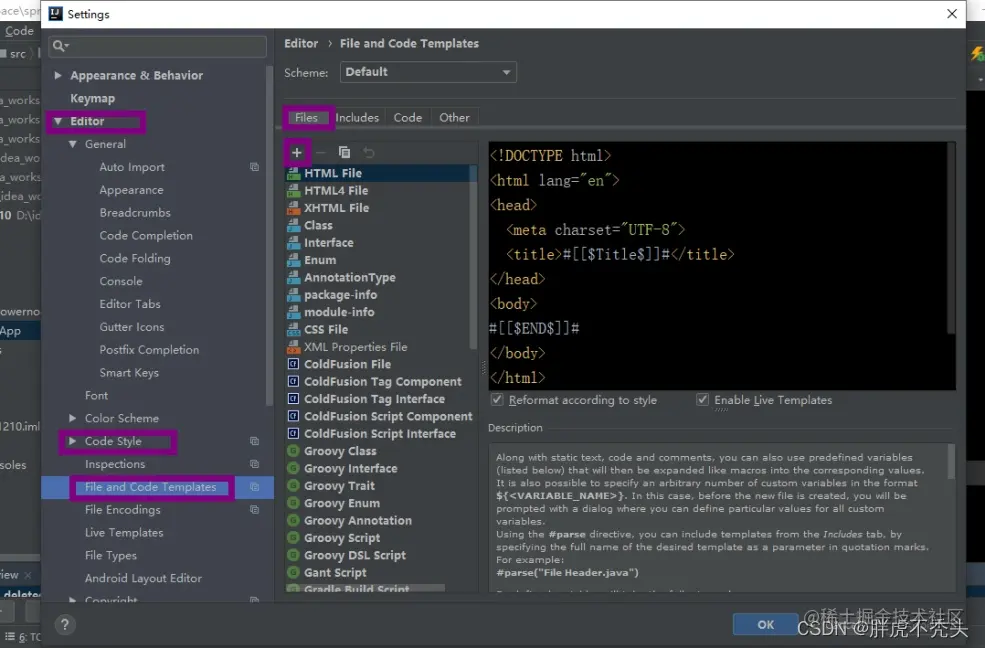This screenshot has height=648, width=985.
Task: Collapse the General subtree arrow
Action: point(73,144)
